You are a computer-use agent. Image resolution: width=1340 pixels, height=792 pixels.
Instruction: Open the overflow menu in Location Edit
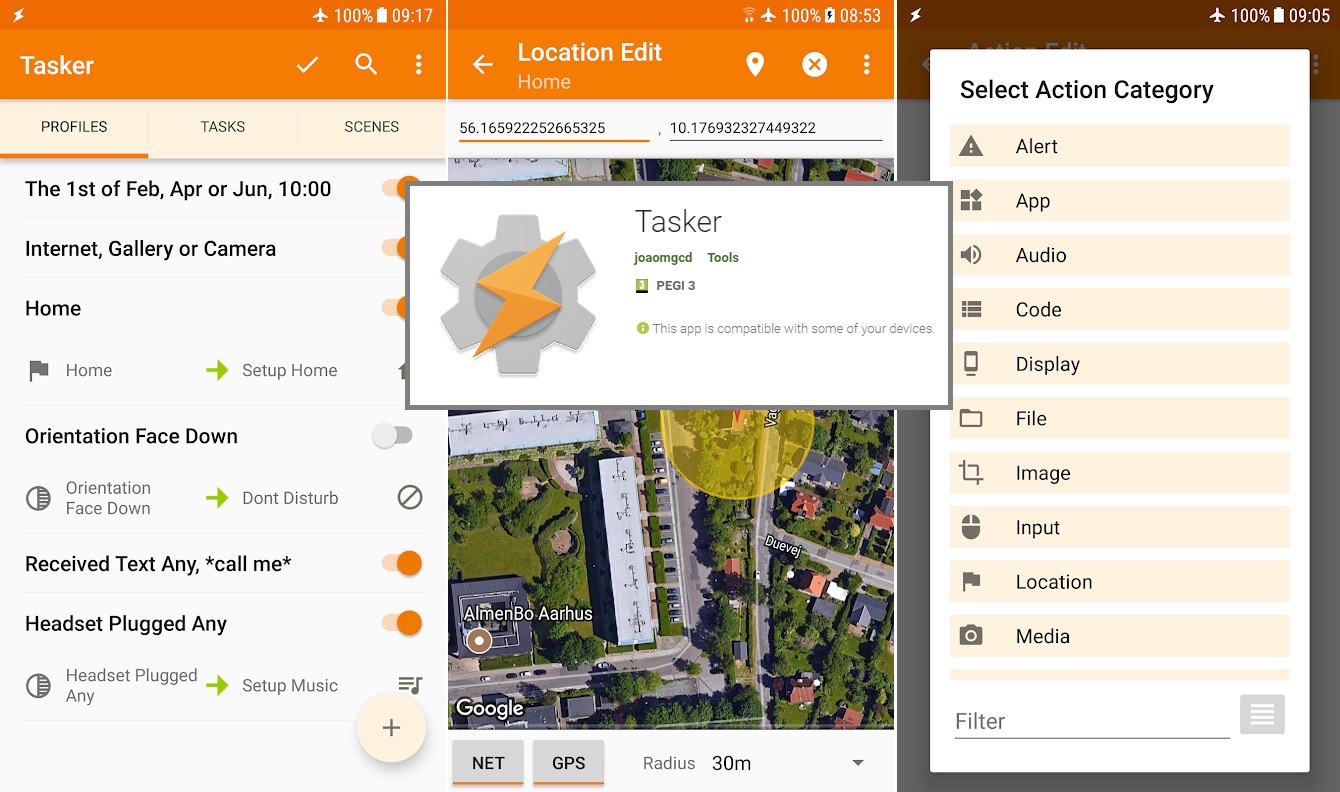[867, 64]
